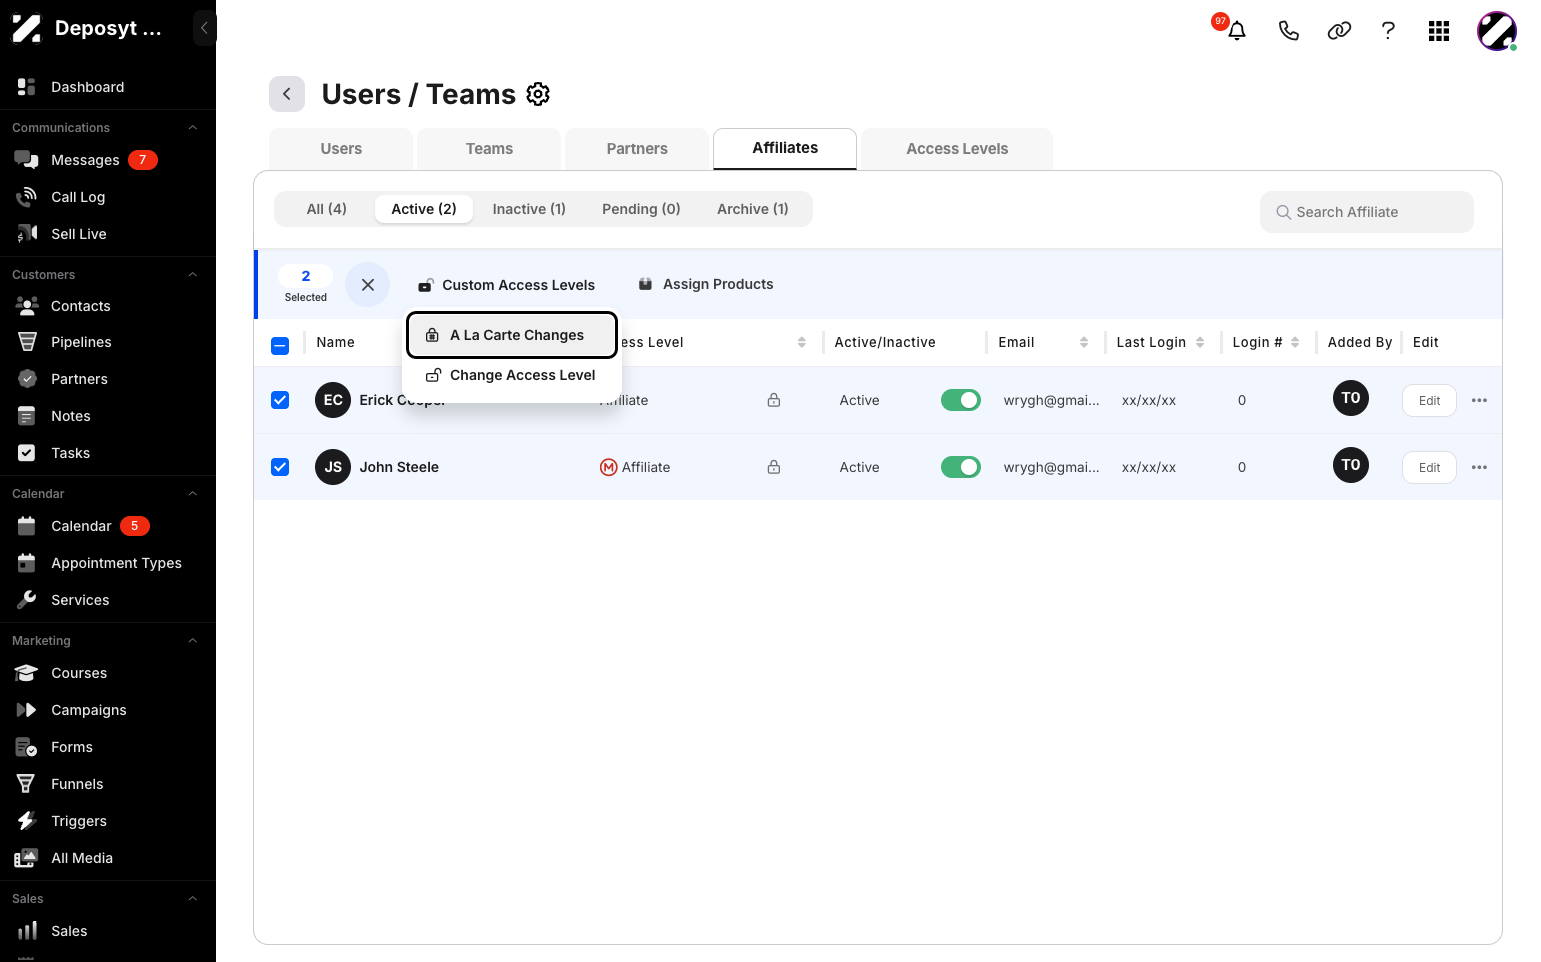Image resolution: width=1541 pixels, height=962 pixels.
Task: Toggle the select-all header checkbox
Action: (280, 346)
